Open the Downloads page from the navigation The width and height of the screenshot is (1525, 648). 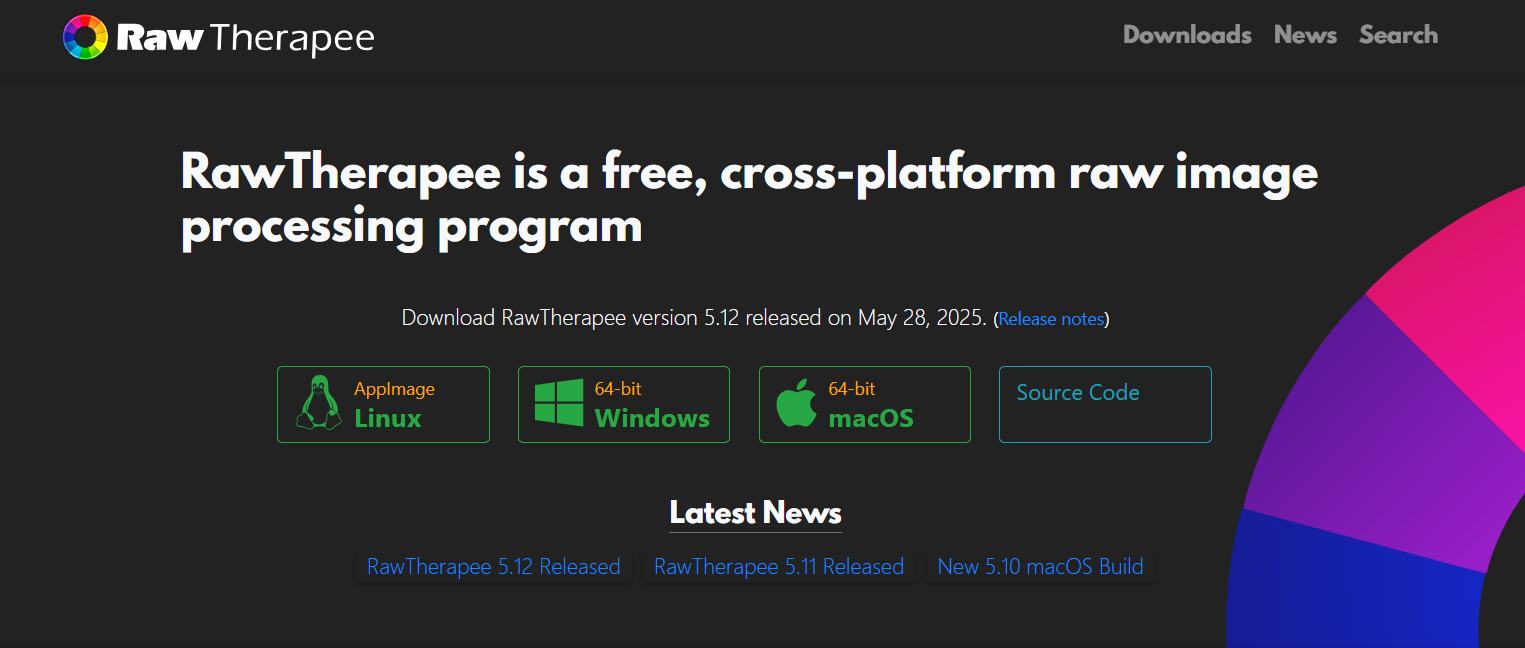coord(1187,35)
